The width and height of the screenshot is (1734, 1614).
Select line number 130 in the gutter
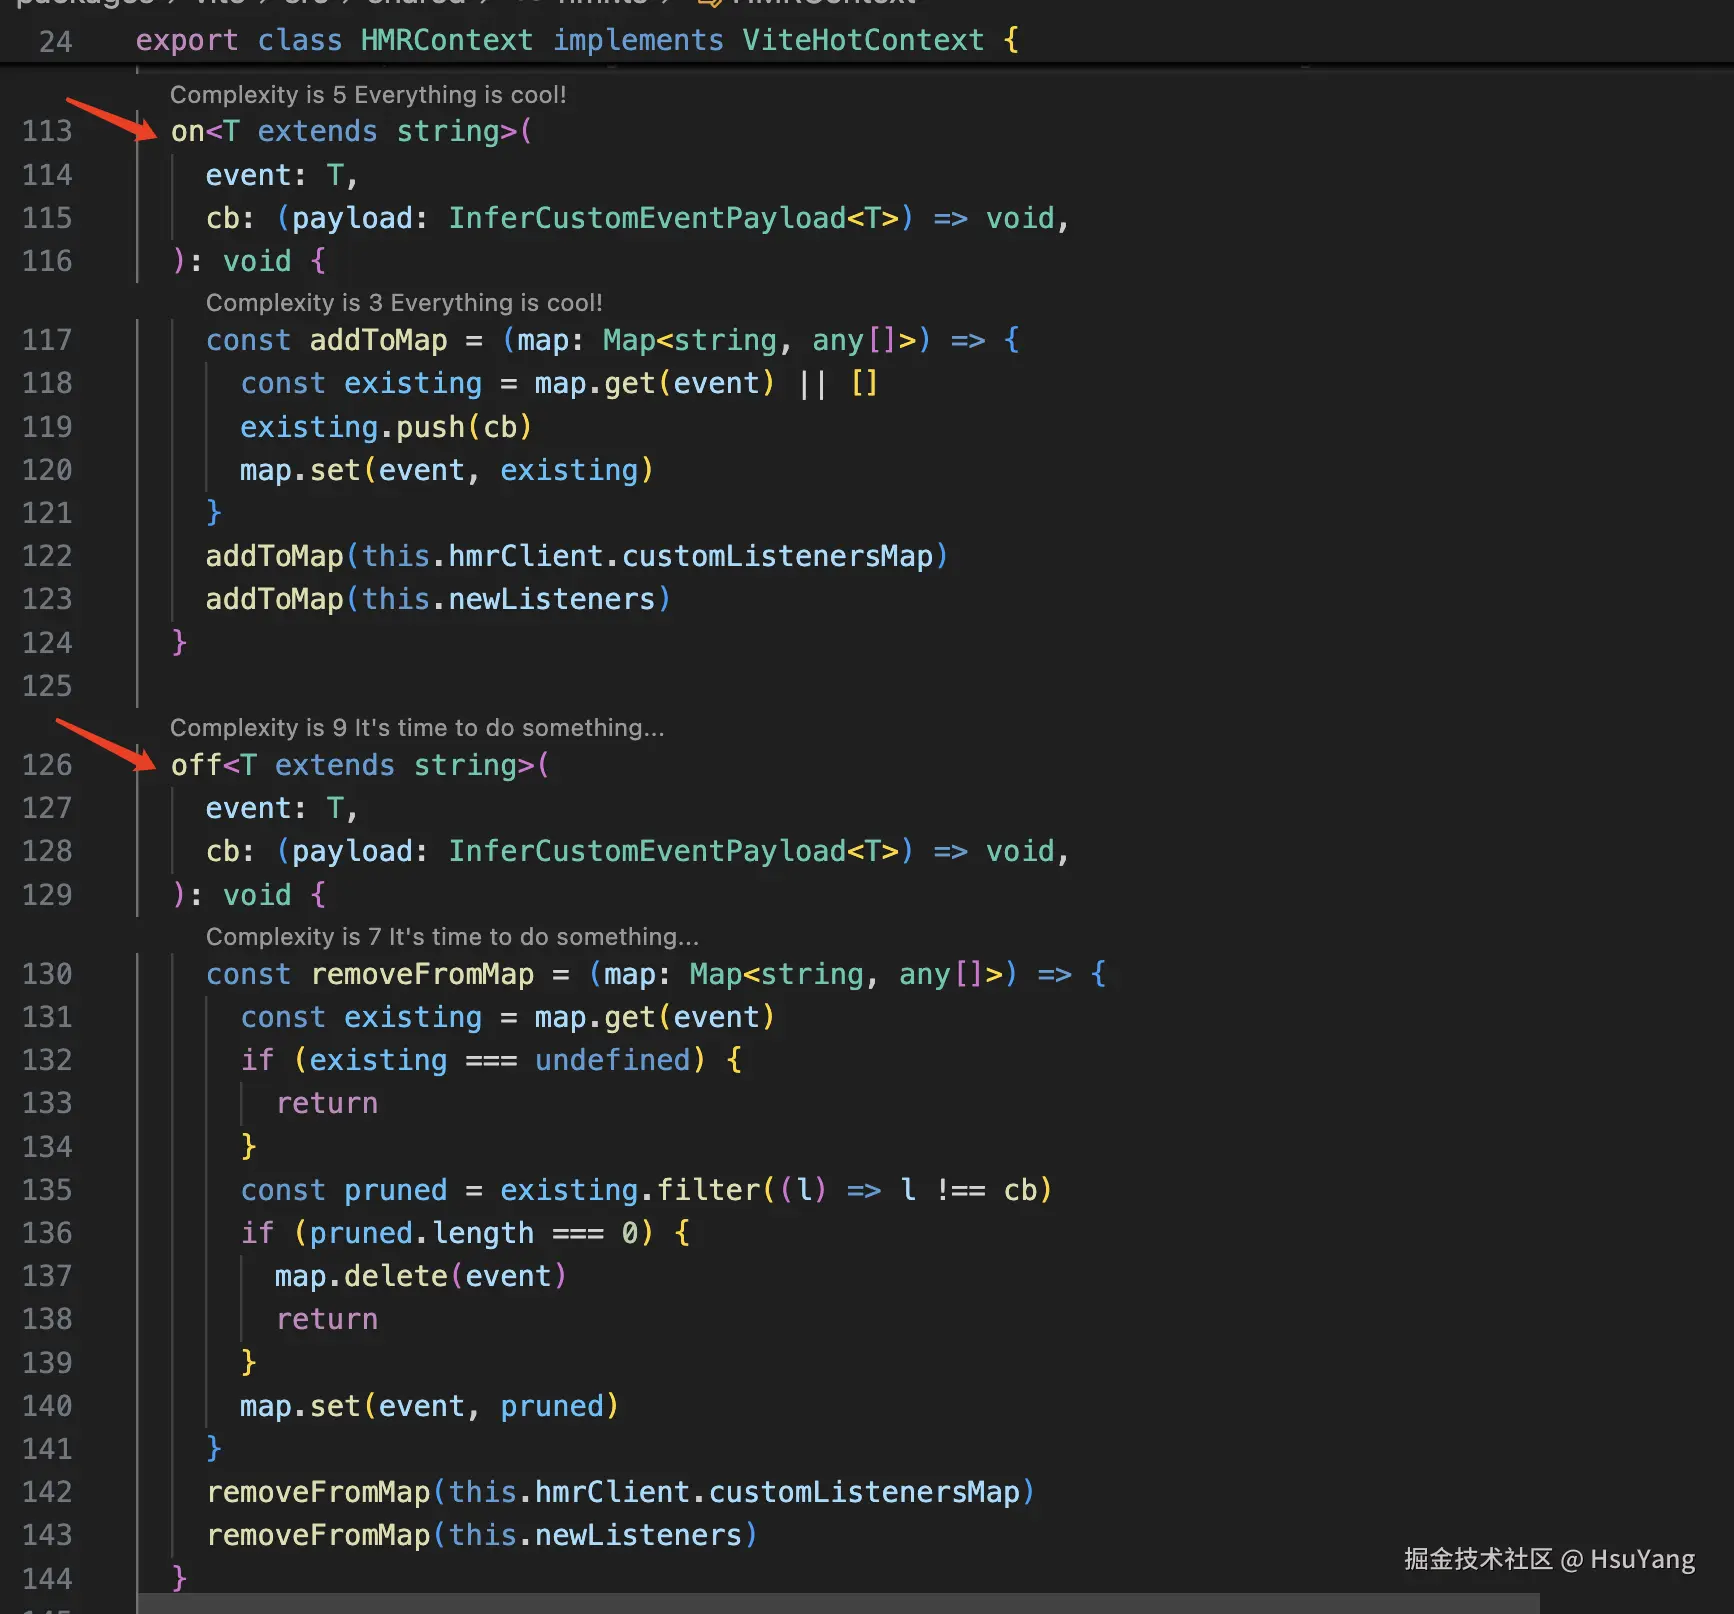coord(47,975)
